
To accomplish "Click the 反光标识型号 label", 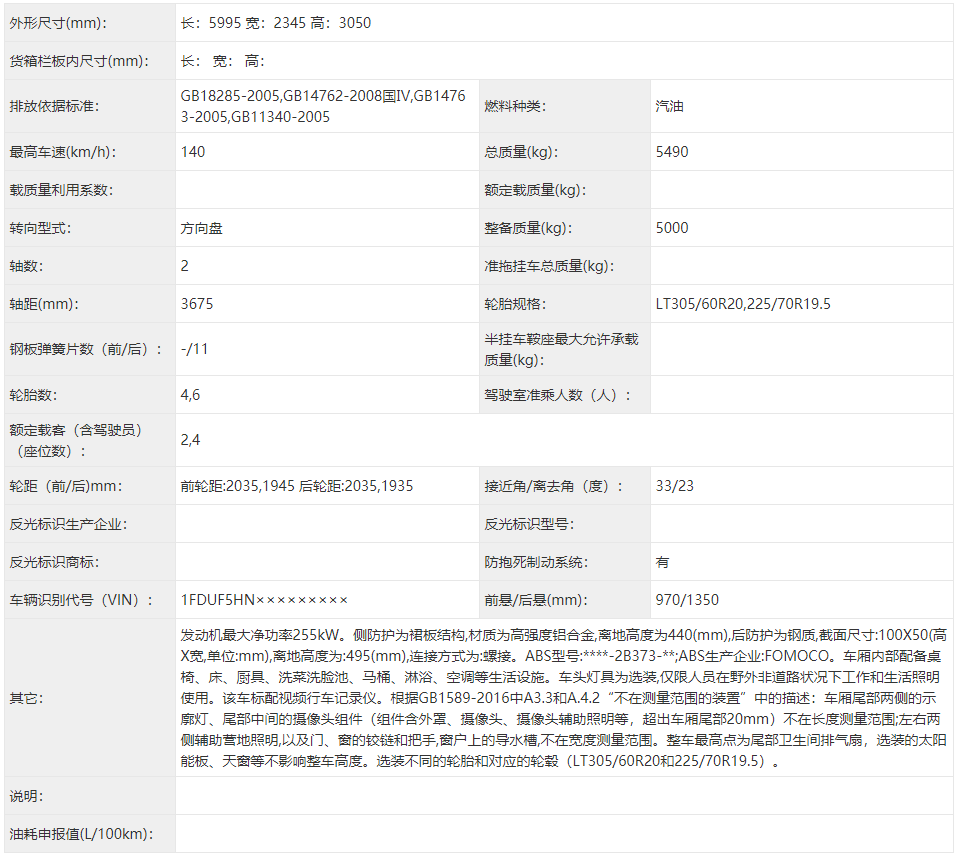I will point(529,525).
